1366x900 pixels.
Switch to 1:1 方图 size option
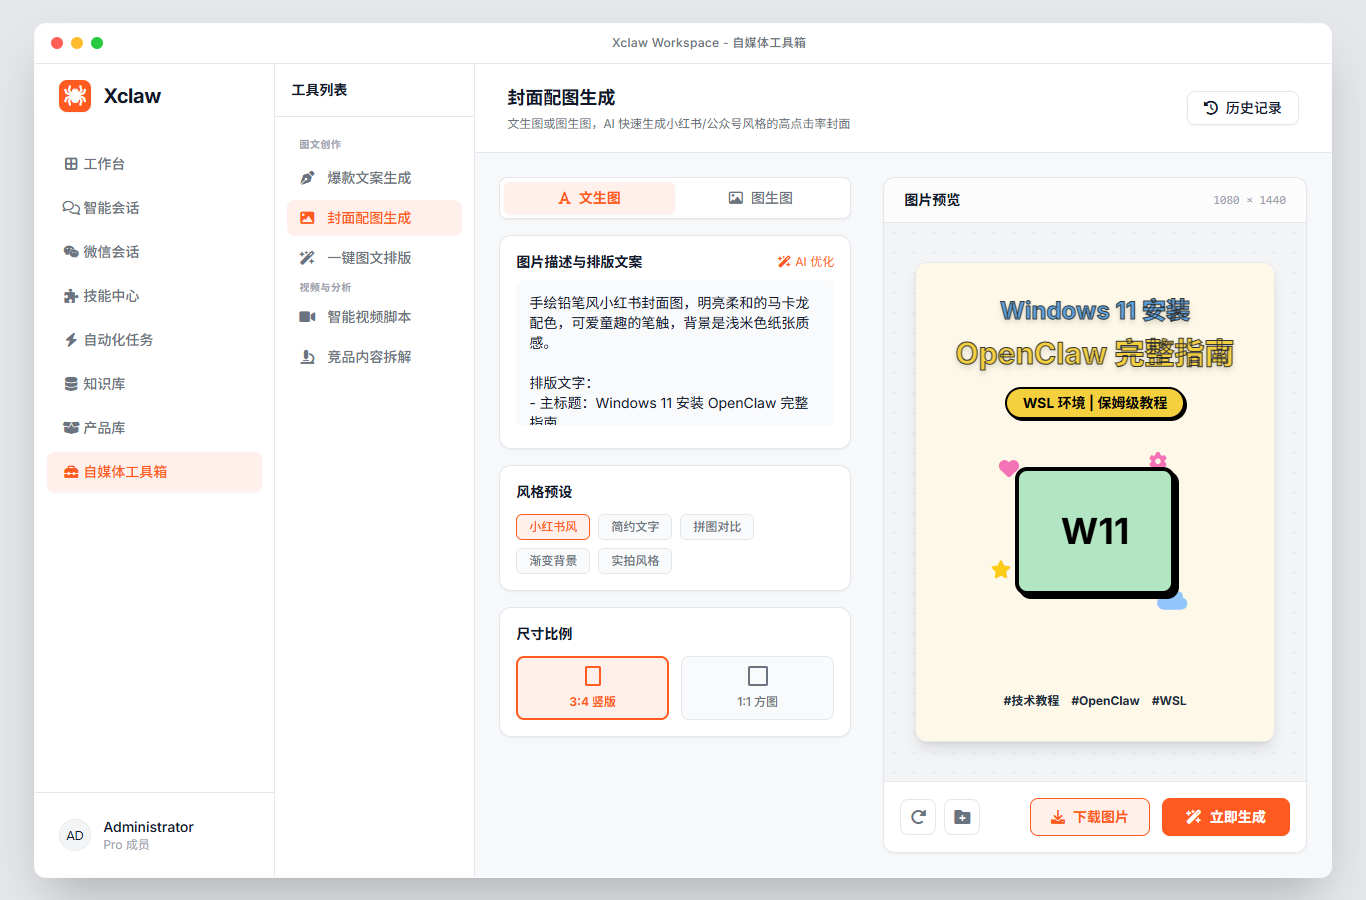tap(757, 688)
